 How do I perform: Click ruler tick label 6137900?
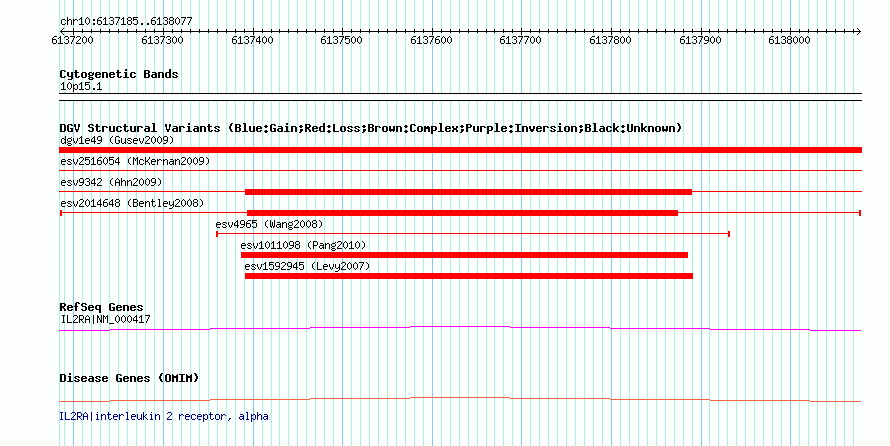pyautogui.click(x=700, y=40)
